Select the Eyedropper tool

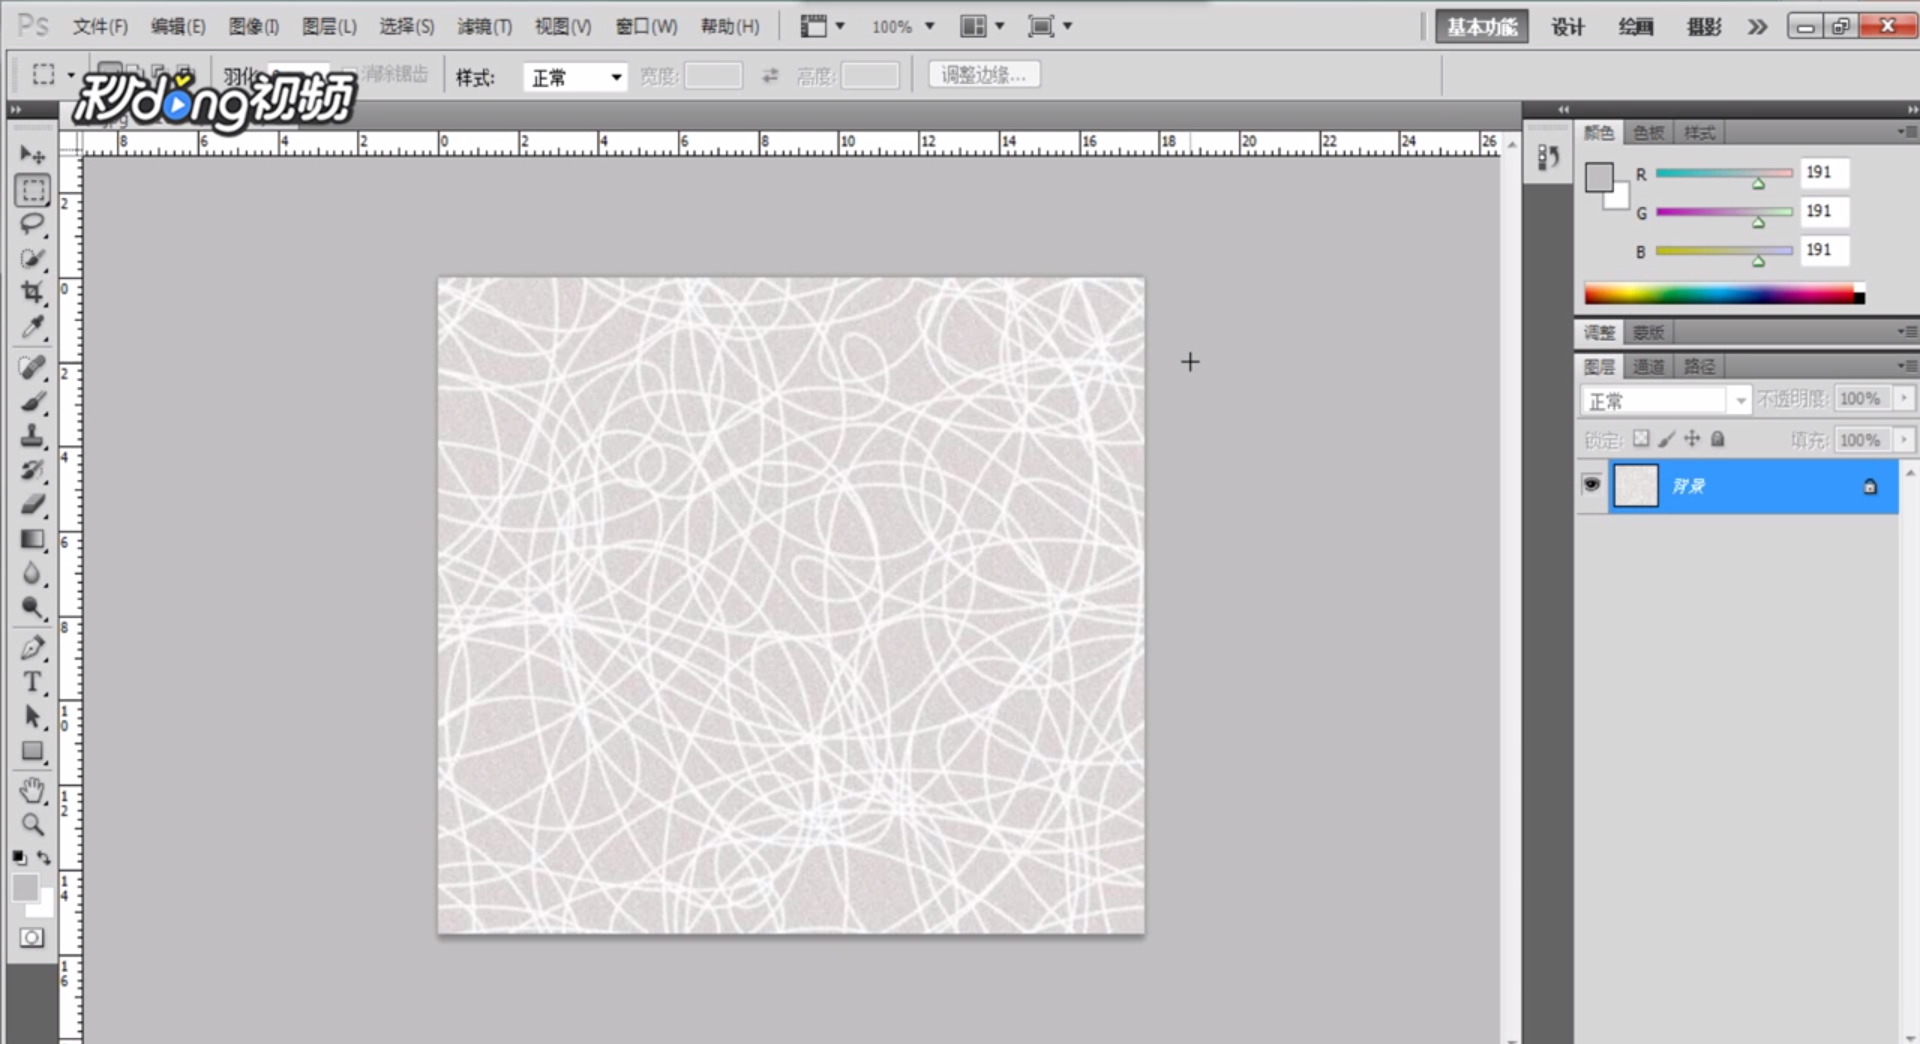click(32, 327)
